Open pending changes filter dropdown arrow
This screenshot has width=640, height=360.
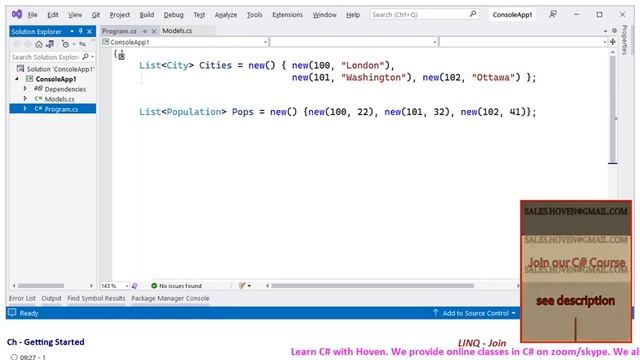(x=74, y=44)
